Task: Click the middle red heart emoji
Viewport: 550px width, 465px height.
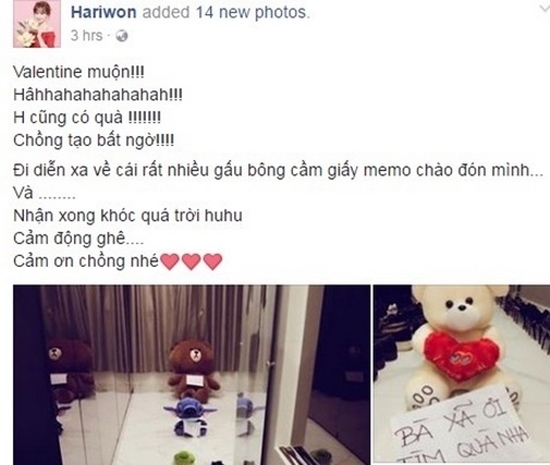Action: pyautogui.click(x=192, y=262)
